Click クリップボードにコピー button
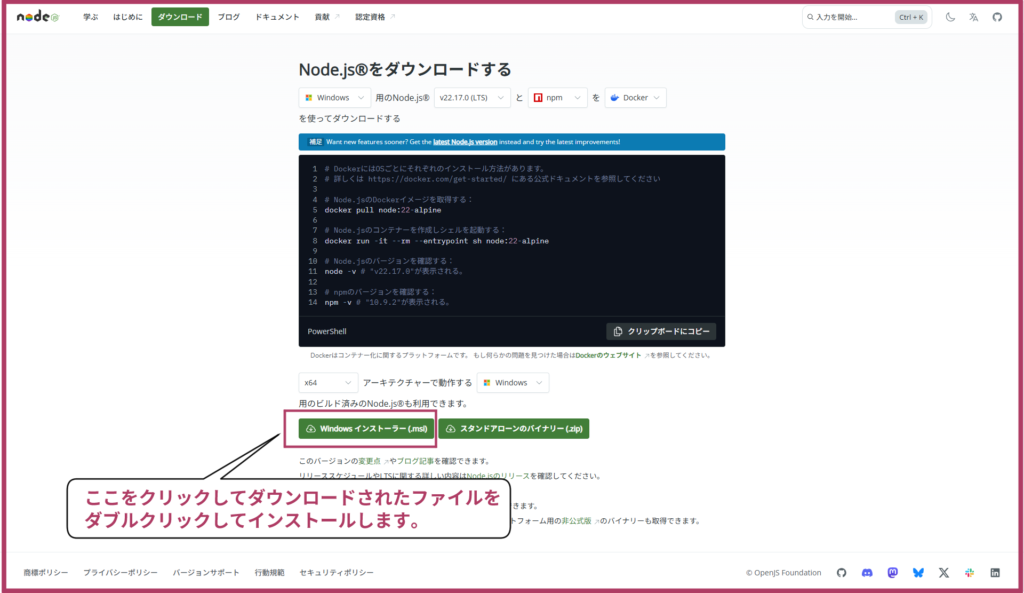 (661, 332)
